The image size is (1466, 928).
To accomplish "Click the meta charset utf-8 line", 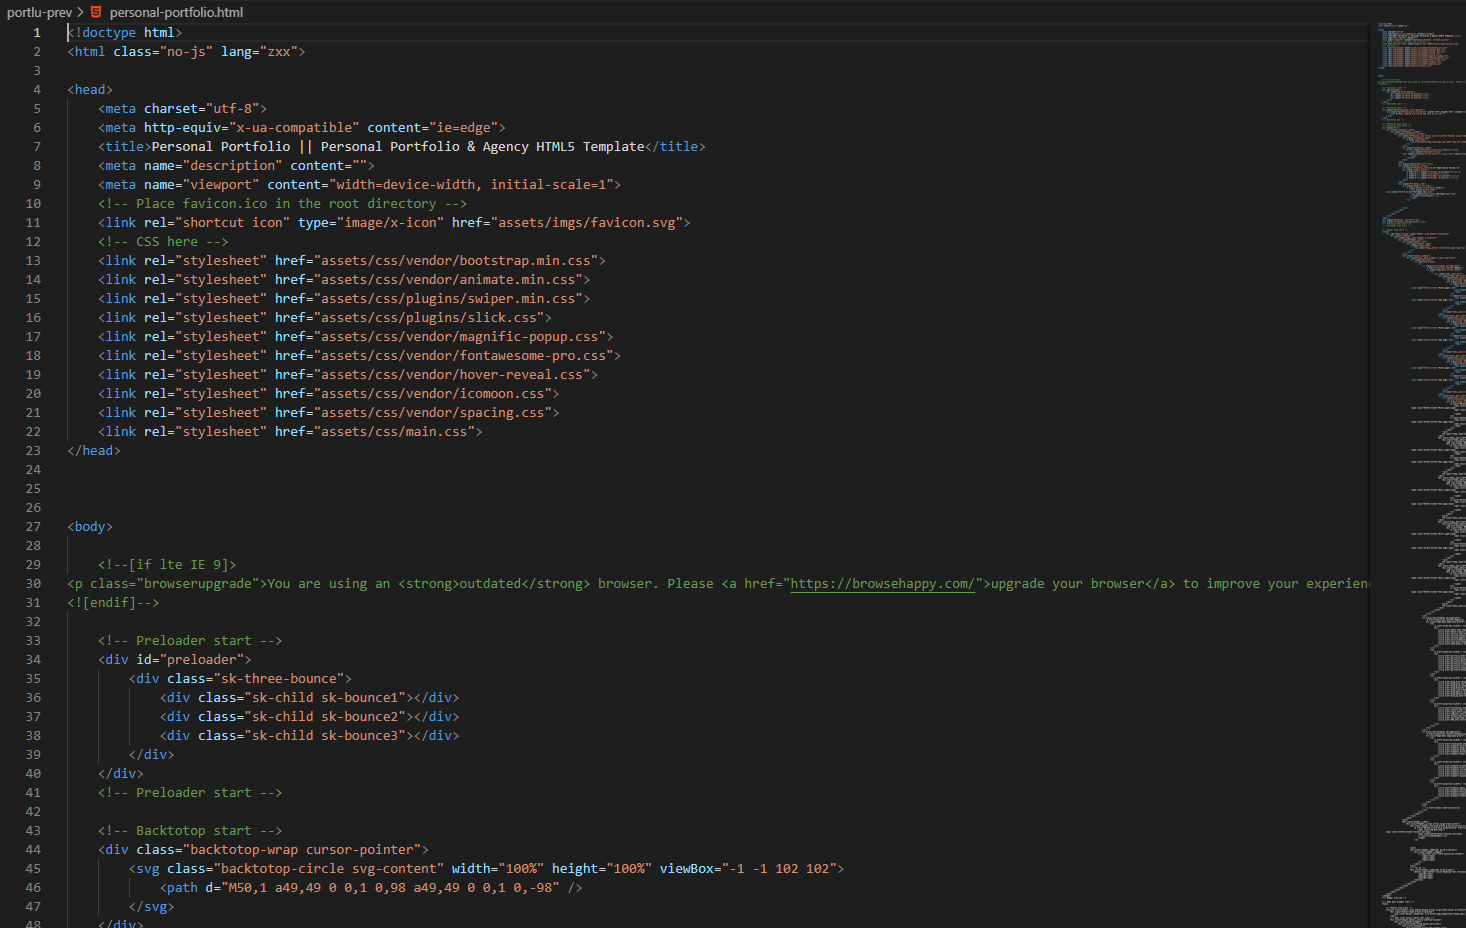I will [182, 109].
